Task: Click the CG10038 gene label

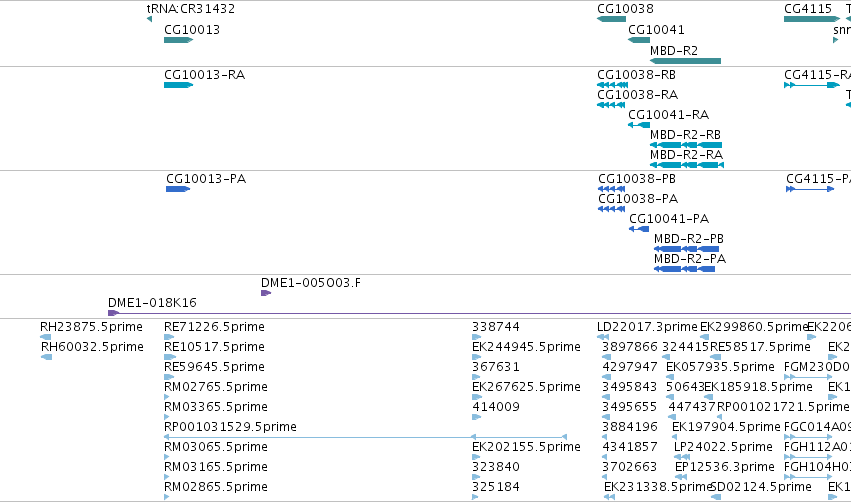Action: pos(625,9)
